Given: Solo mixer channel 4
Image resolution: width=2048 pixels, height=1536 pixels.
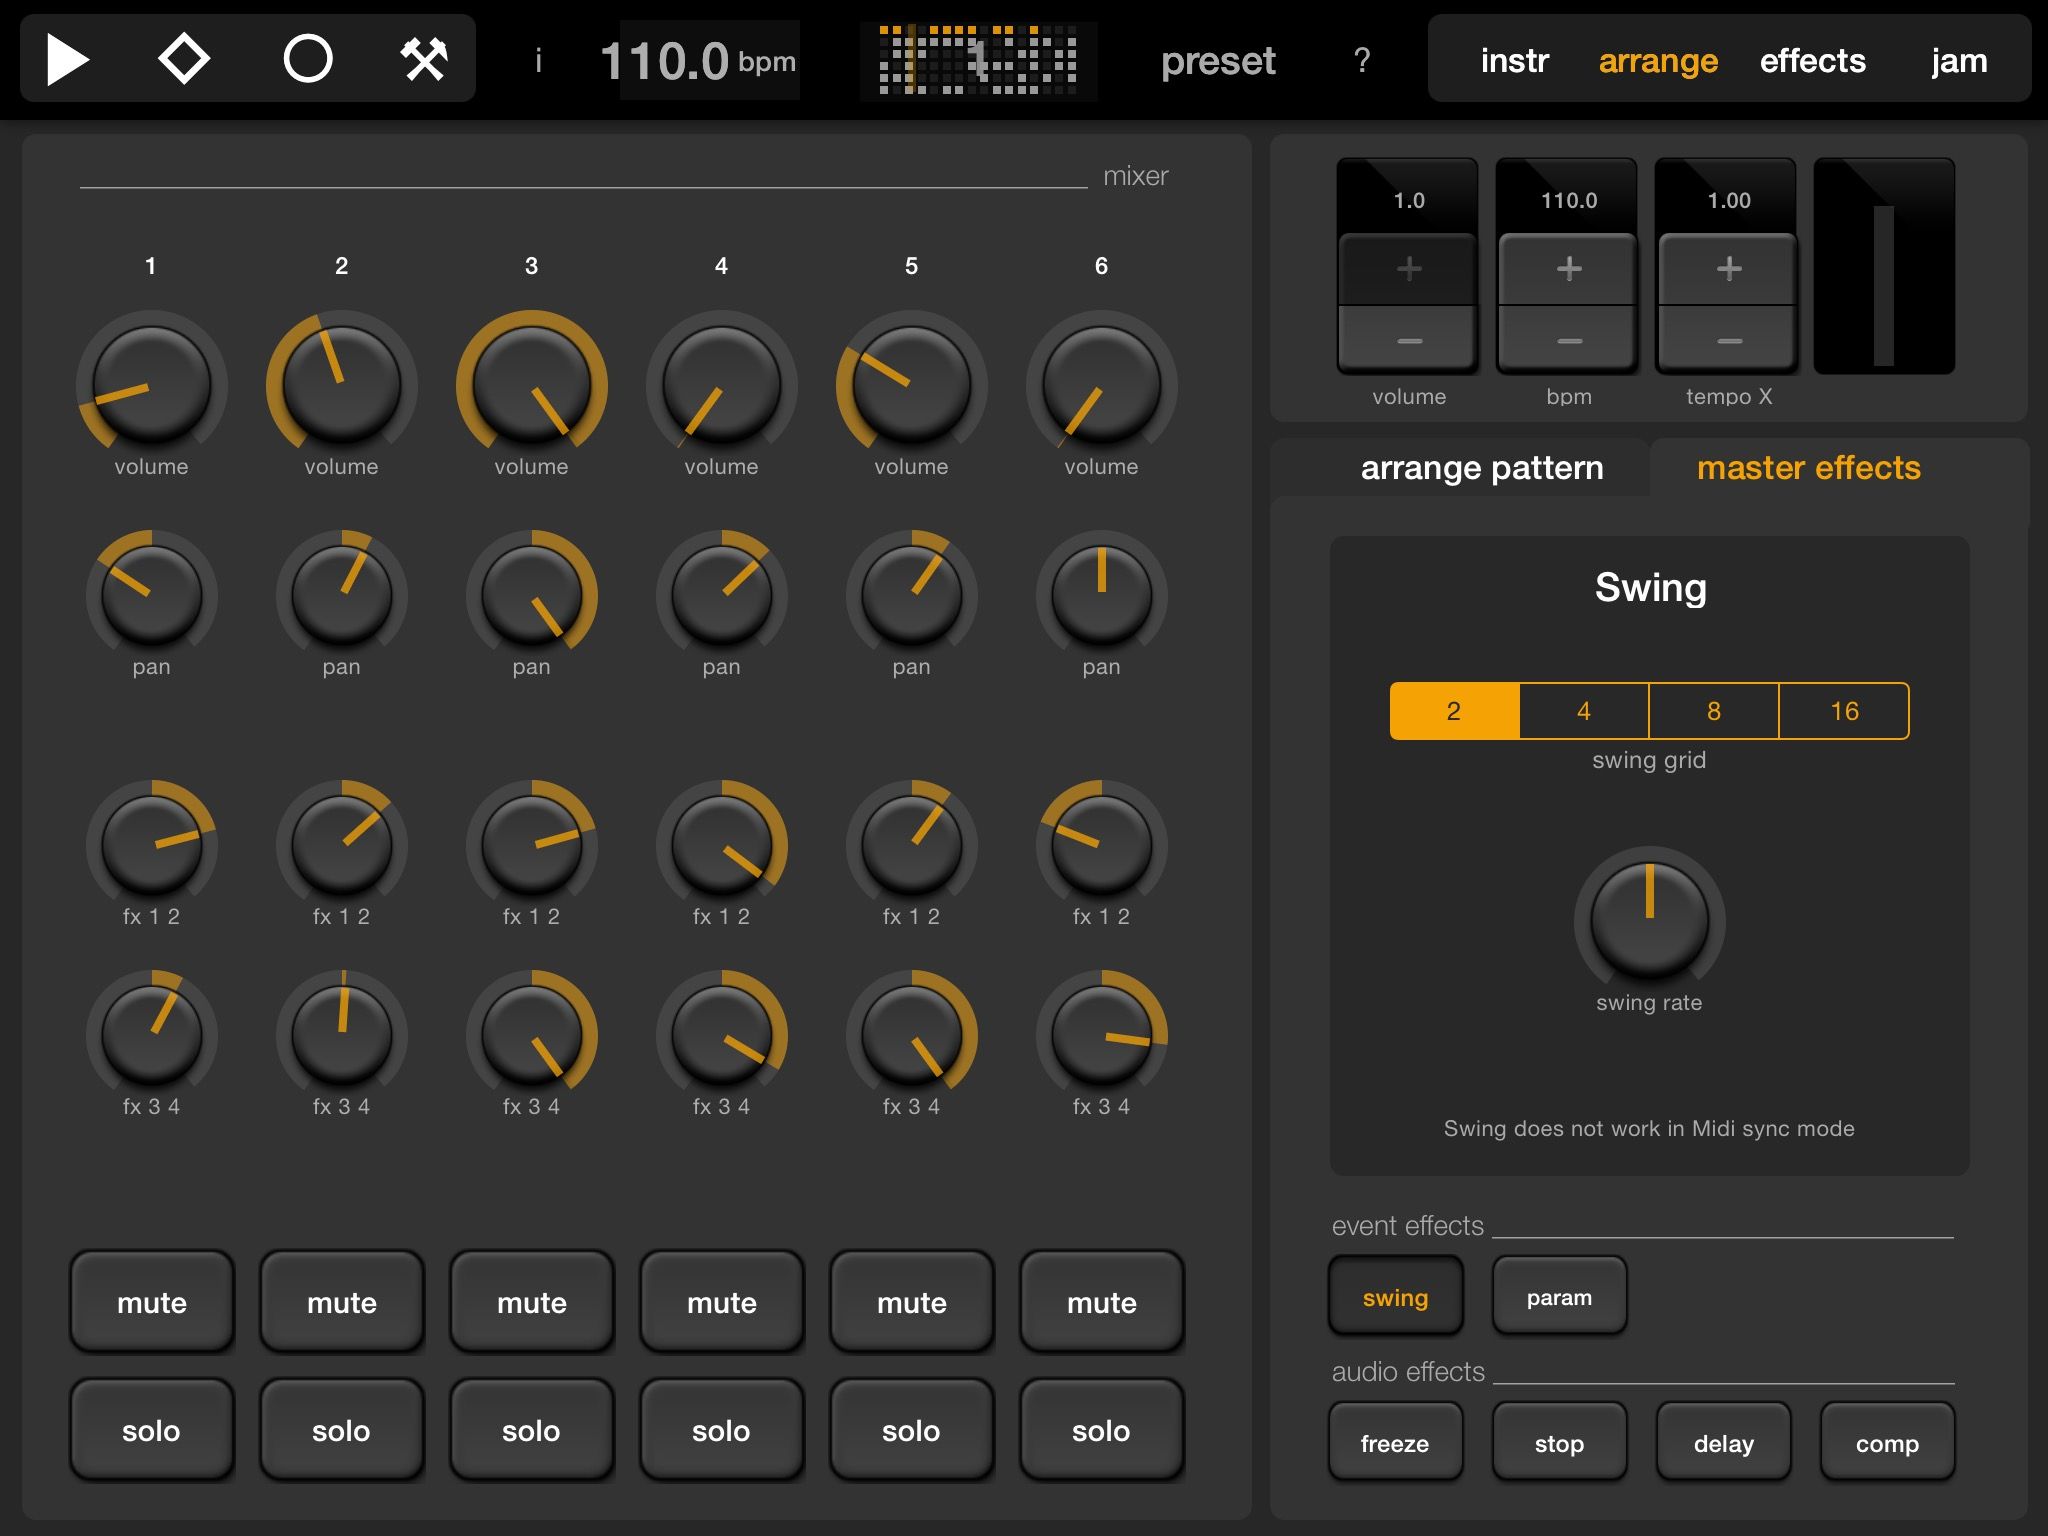Looking at the screenshot, I should [x=722, y=1430].
